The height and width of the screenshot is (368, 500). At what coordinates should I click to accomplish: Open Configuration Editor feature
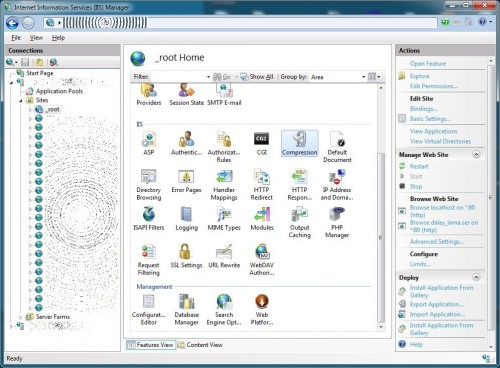[x=149, y=310]
